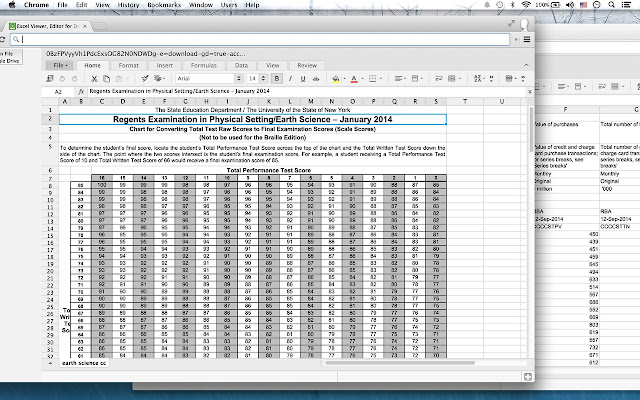Open the clear formatting dropdown arrow
This screenshot has height=400, width=640.
pyautogui.click(x=164, y=78)
